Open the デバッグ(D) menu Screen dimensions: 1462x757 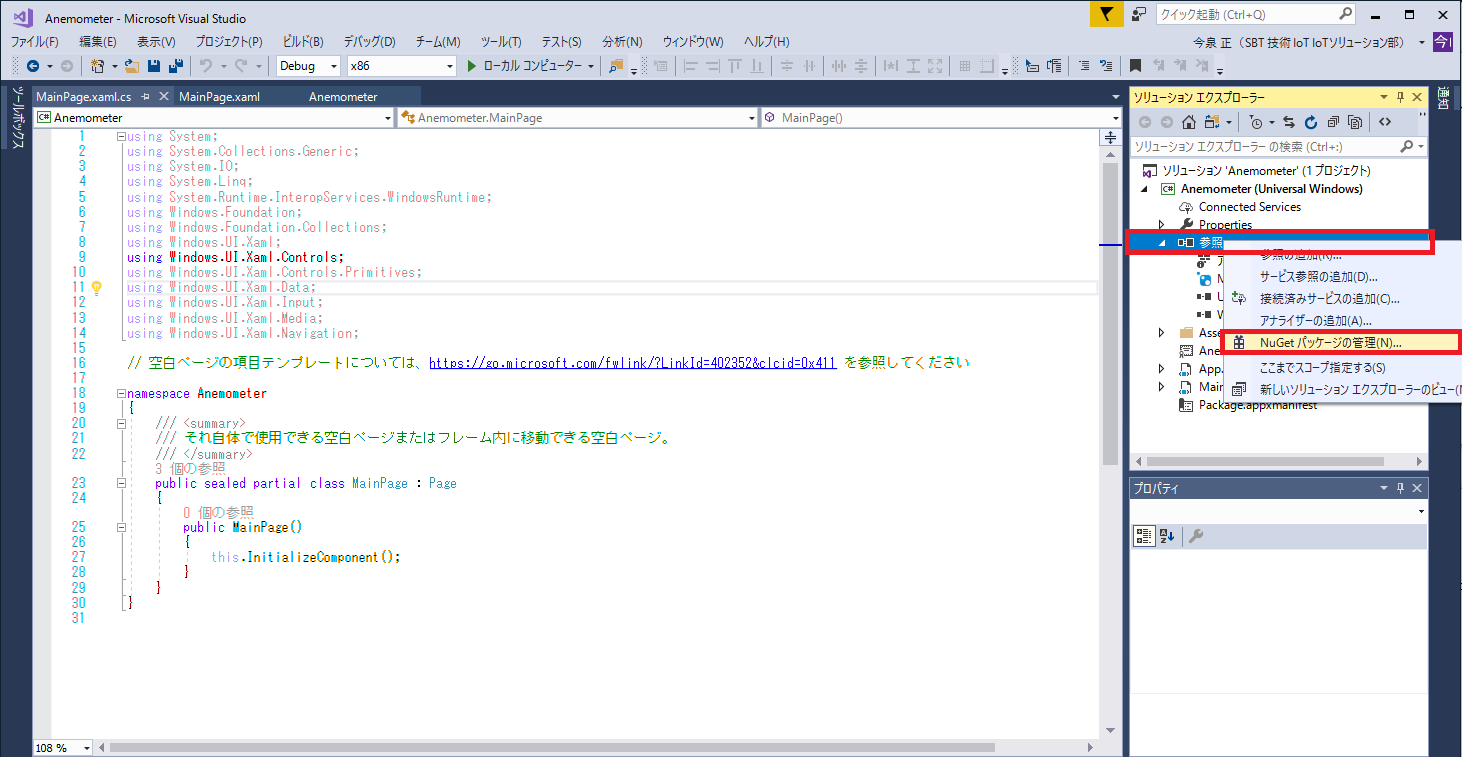(370, 41)
